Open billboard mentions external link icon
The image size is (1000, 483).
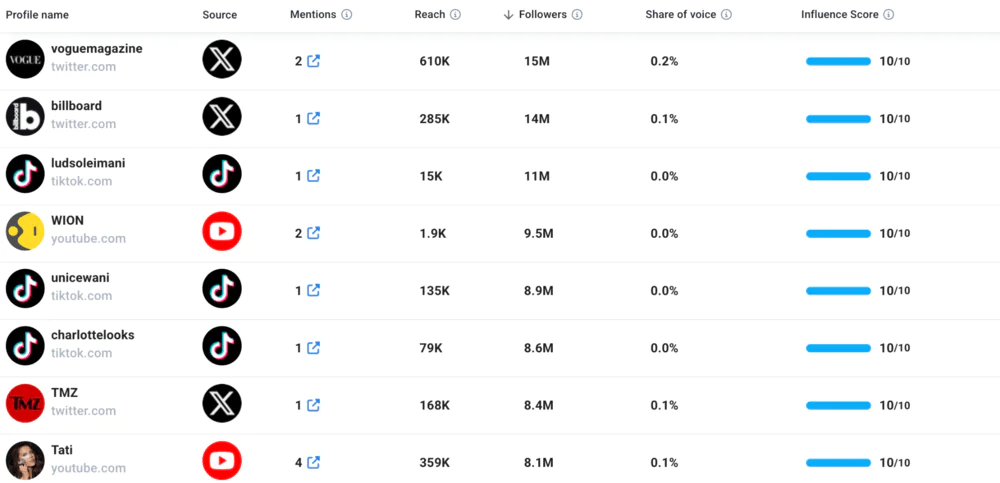[x=314, y=119]
